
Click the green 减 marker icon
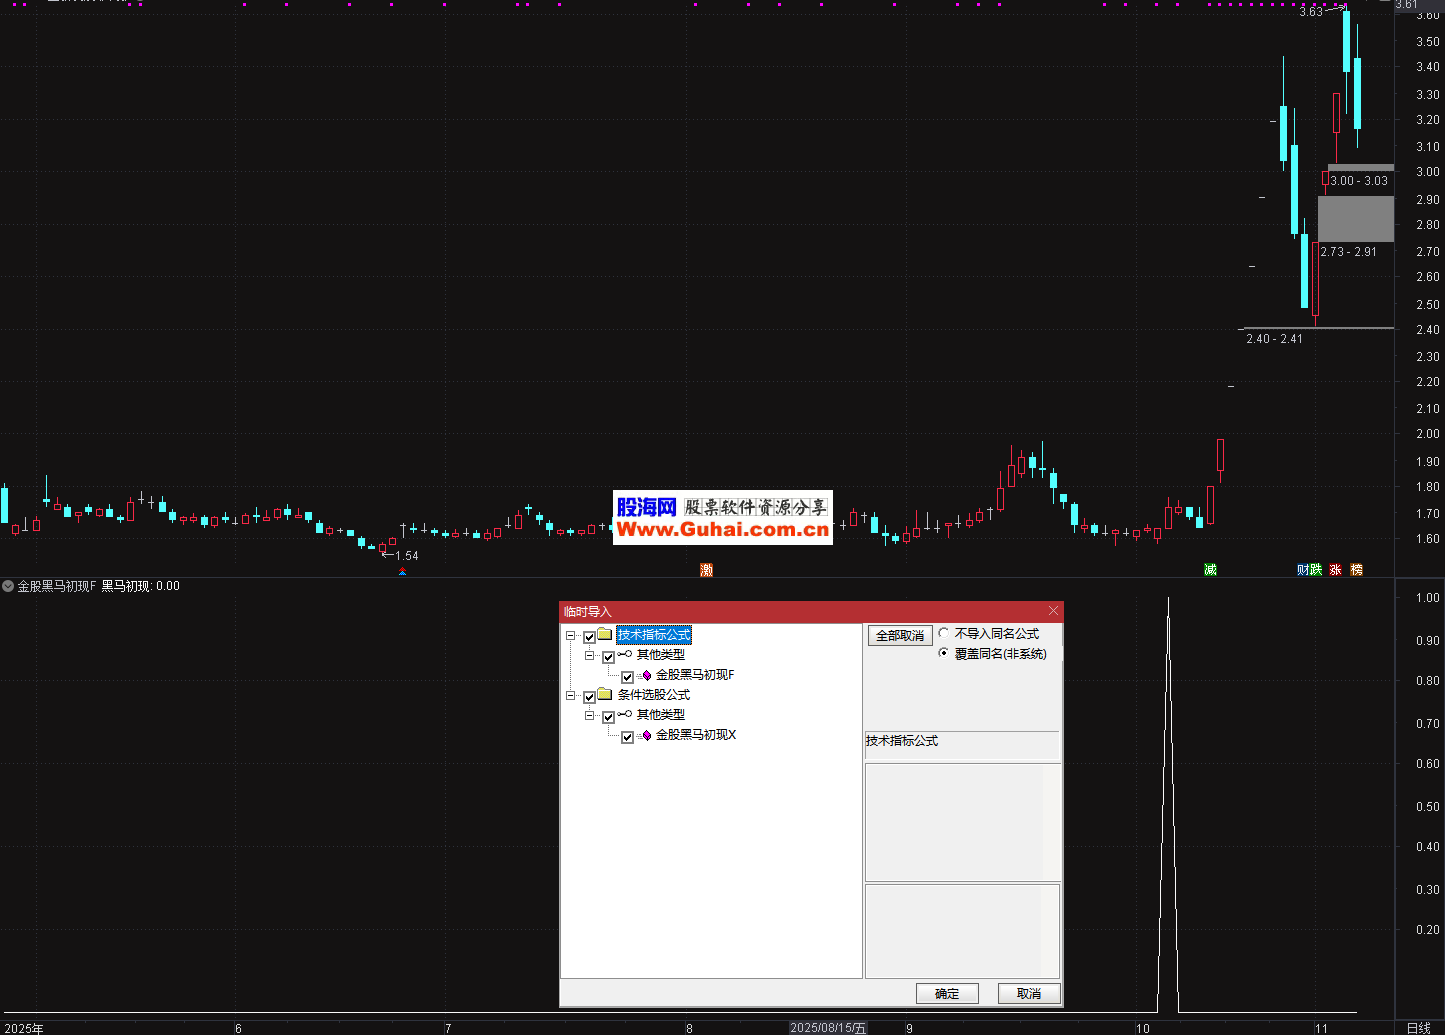pyautogui.click(x=1210, y=570)
